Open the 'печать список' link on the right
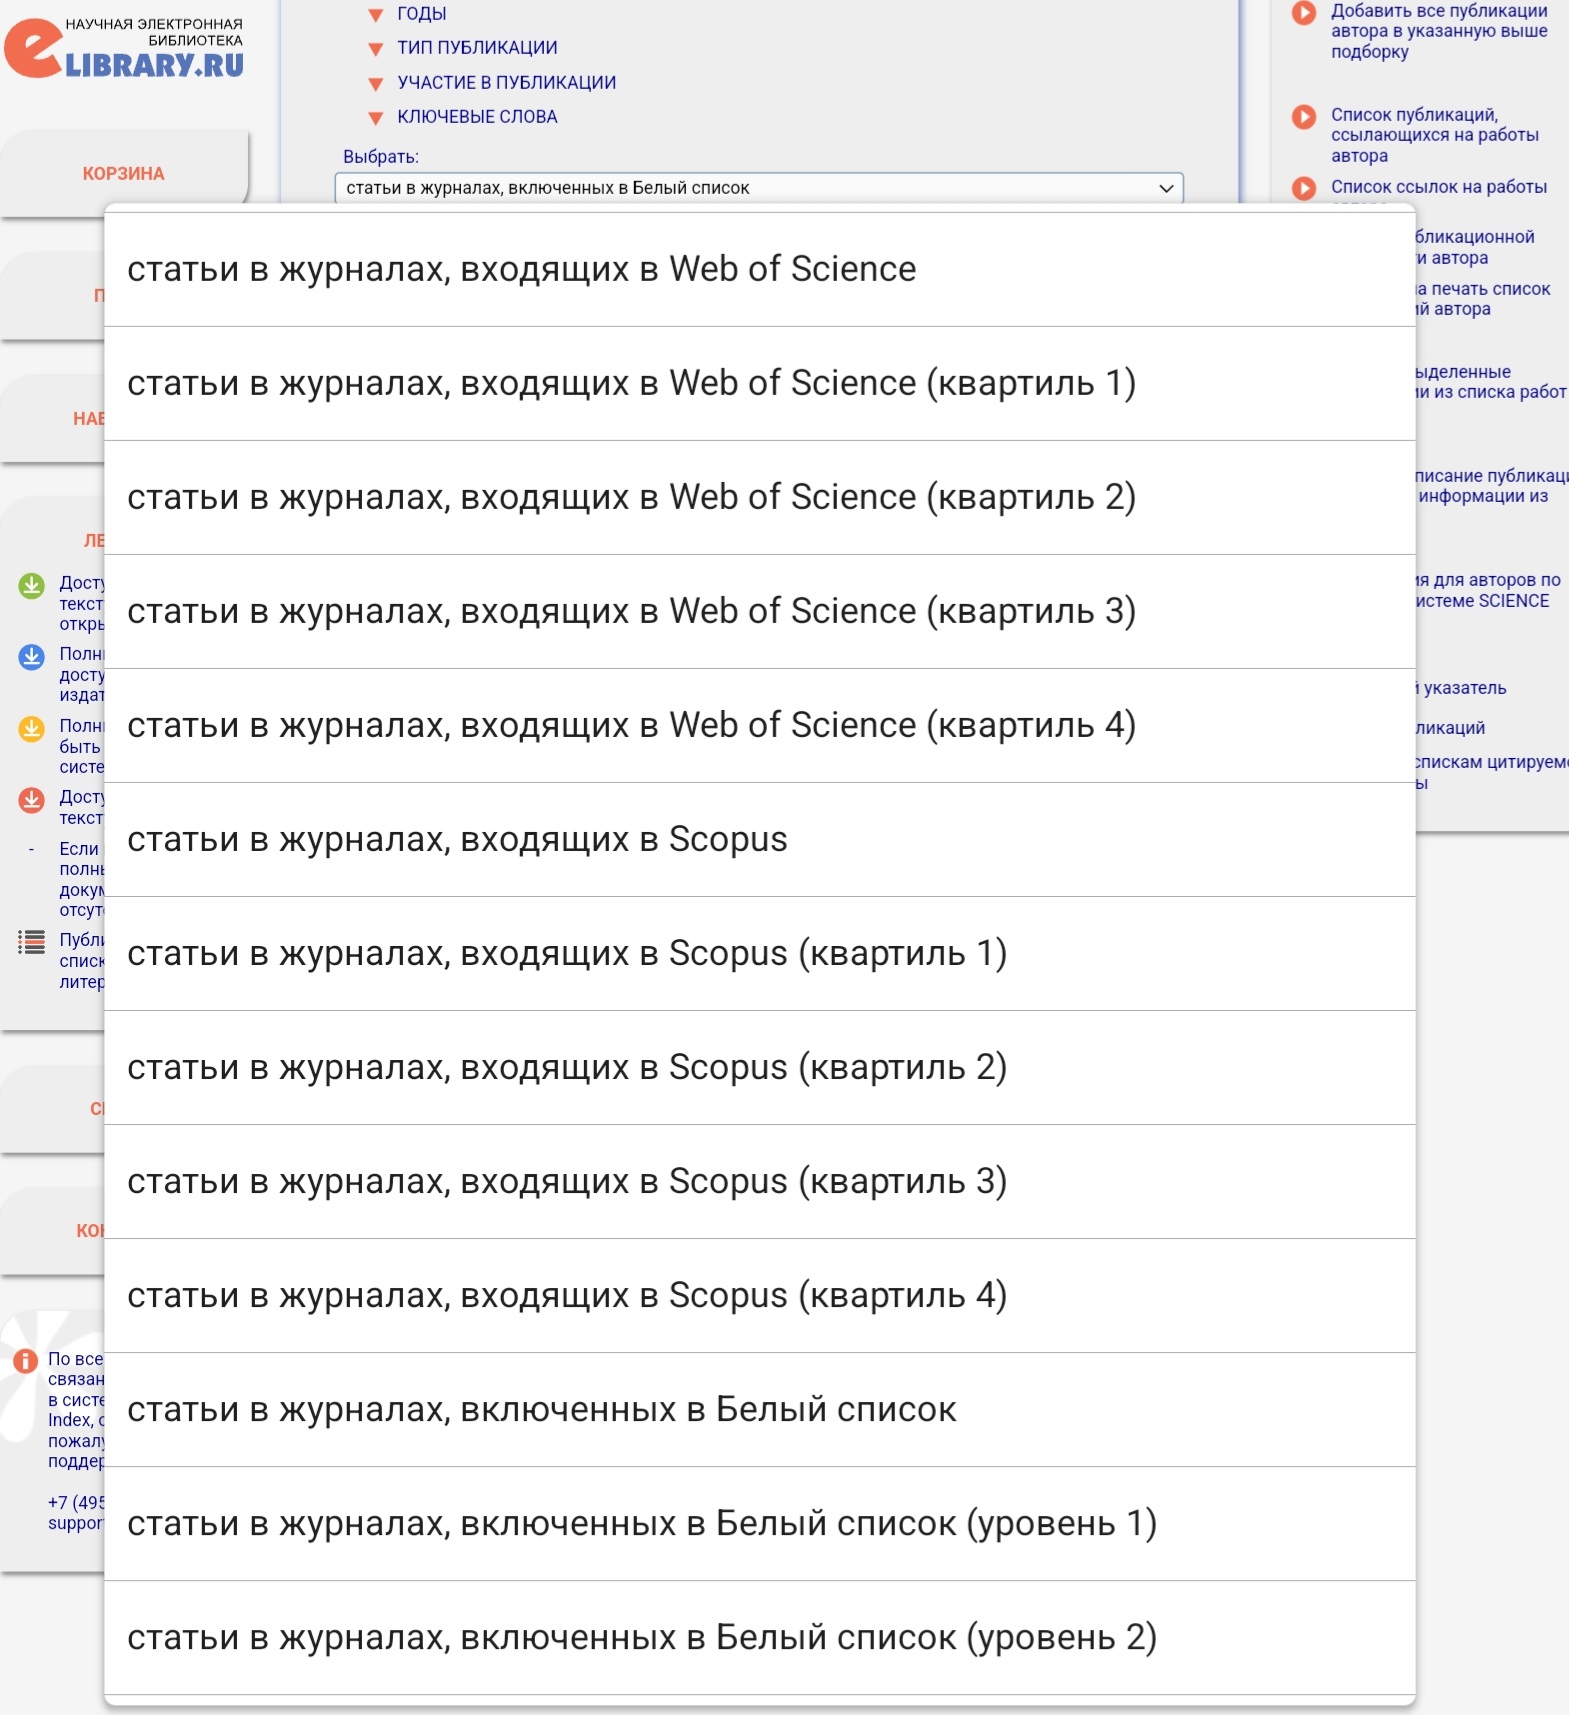Image resolution: width=1569 pixels, height=1715 pixels. (1483, 299)
